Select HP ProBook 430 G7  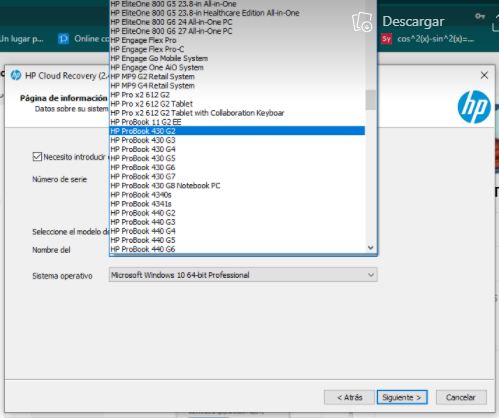click(237, 176)
